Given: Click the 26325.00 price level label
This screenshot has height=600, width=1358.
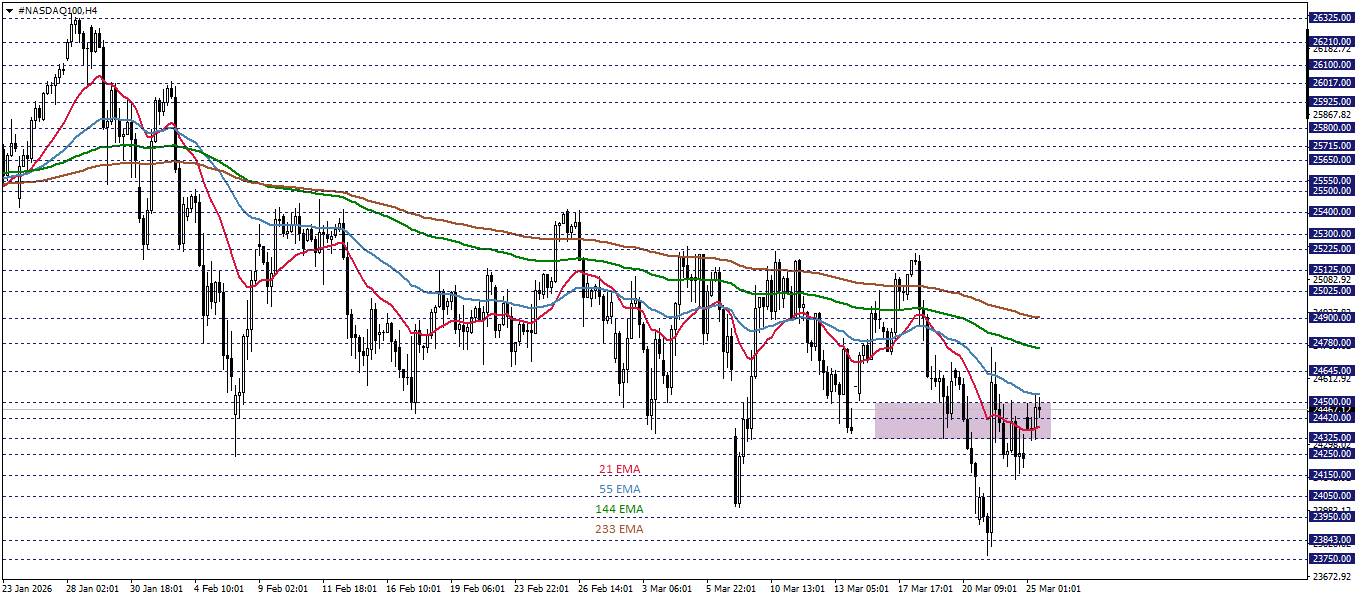Looking at the screenshot, I should [1331, 17].
